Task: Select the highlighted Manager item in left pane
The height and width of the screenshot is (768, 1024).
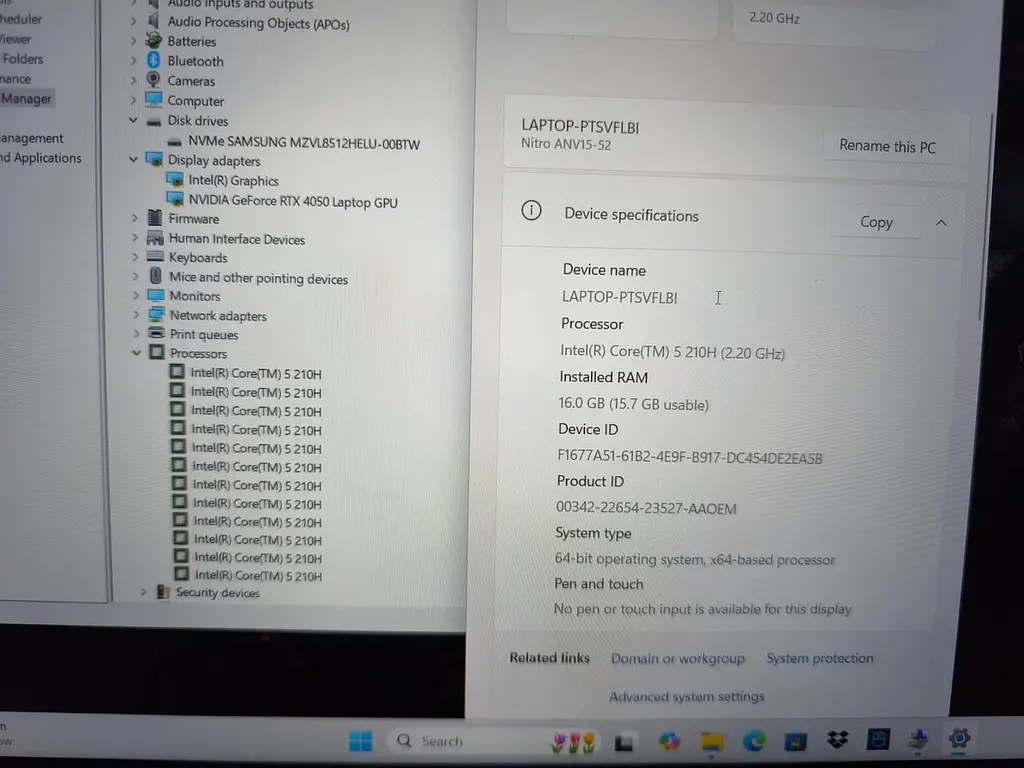Action: [26, 99]
